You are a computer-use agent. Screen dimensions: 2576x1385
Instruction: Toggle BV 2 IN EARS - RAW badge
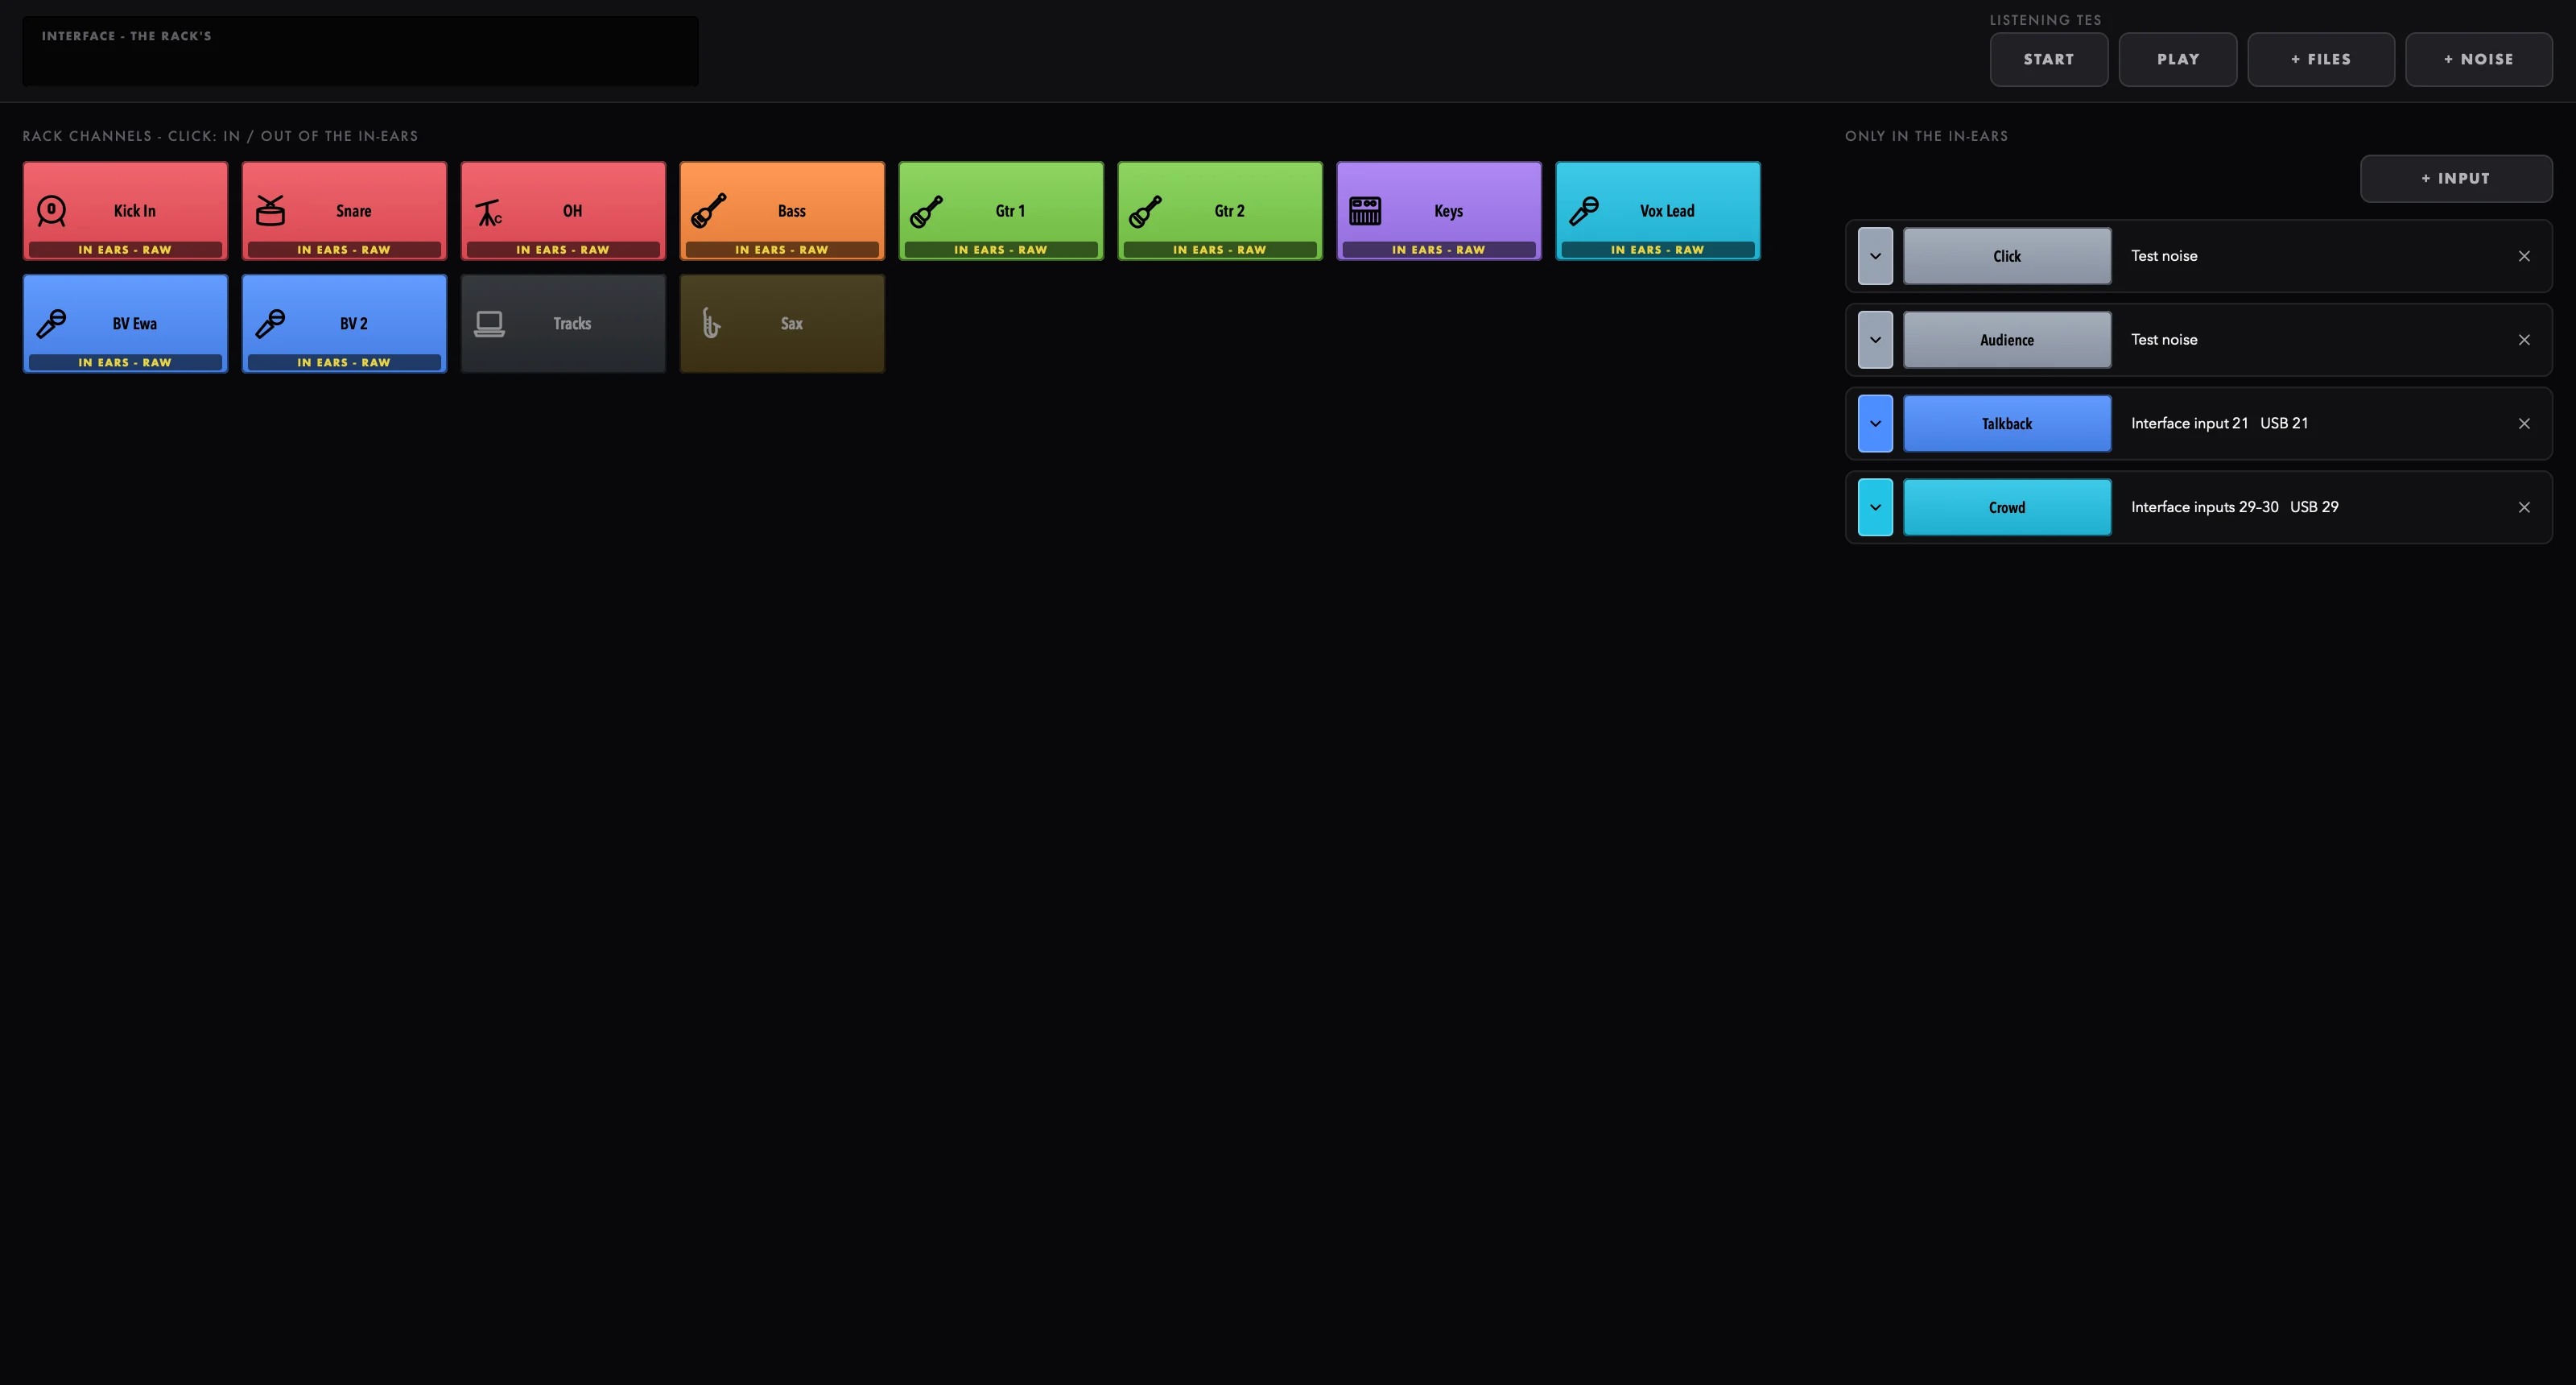pyautogui.click(x=344, y=363)
